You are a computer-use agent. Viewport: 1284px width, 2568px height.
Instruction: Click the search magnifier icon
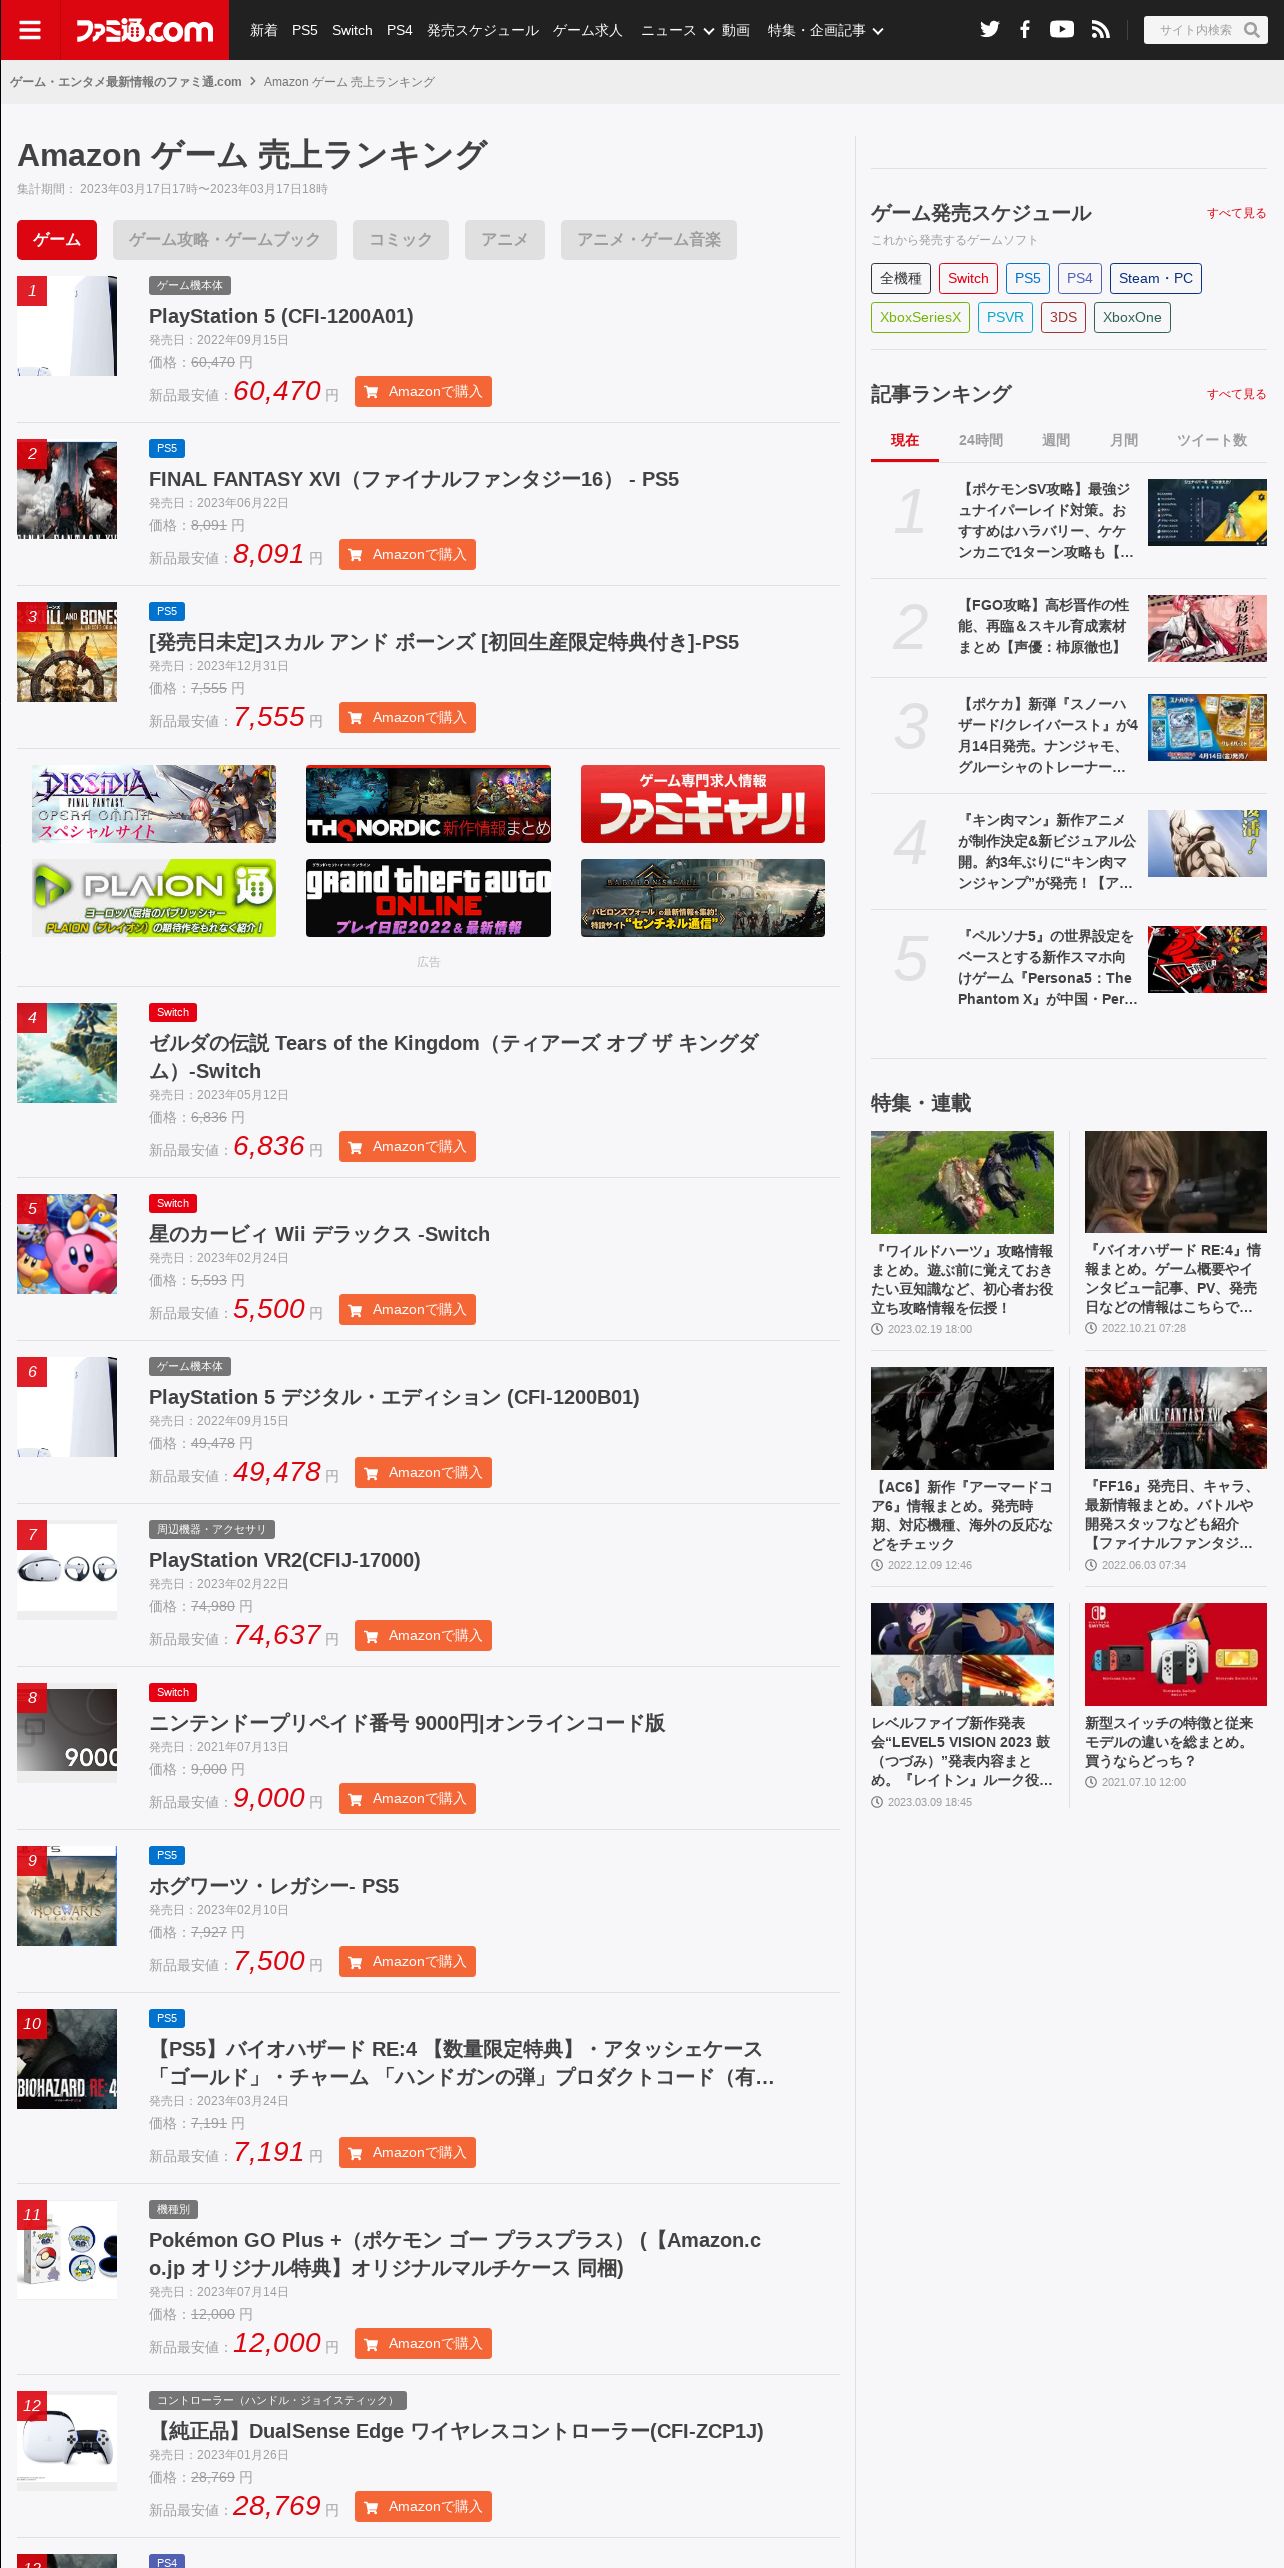1252,30
